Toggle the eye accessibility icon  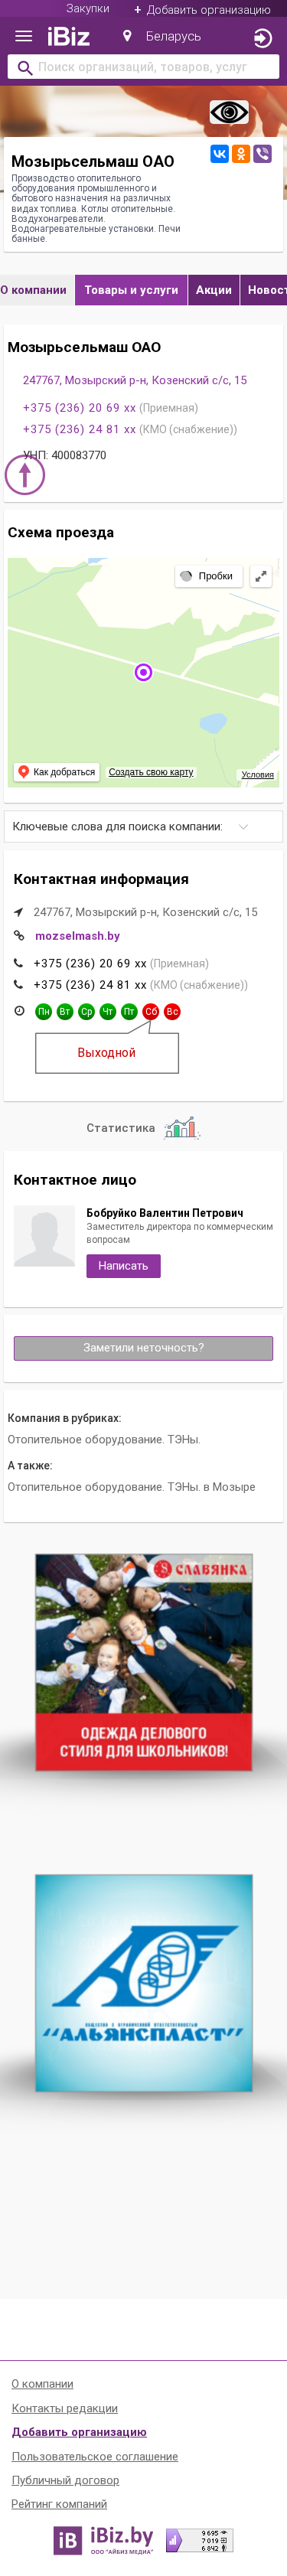tap(229, 112)
